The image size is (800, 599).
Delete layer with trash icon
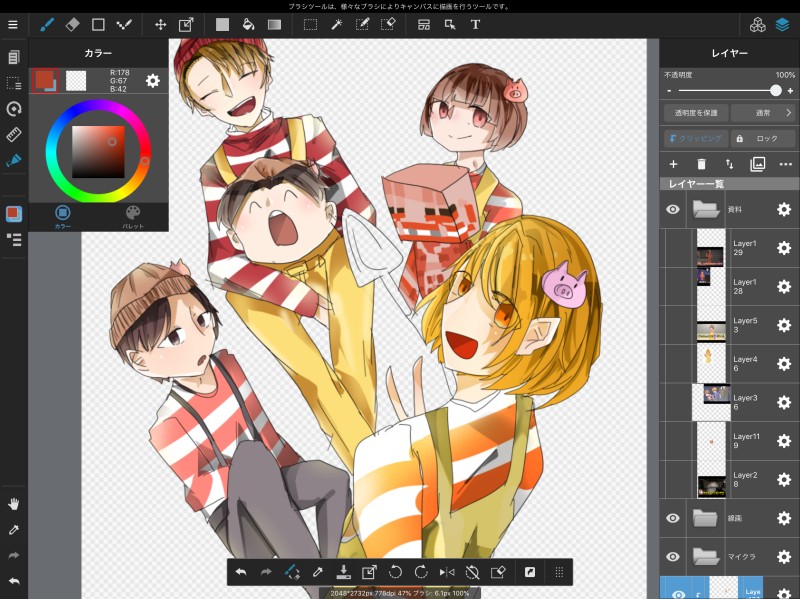(702, 164)
